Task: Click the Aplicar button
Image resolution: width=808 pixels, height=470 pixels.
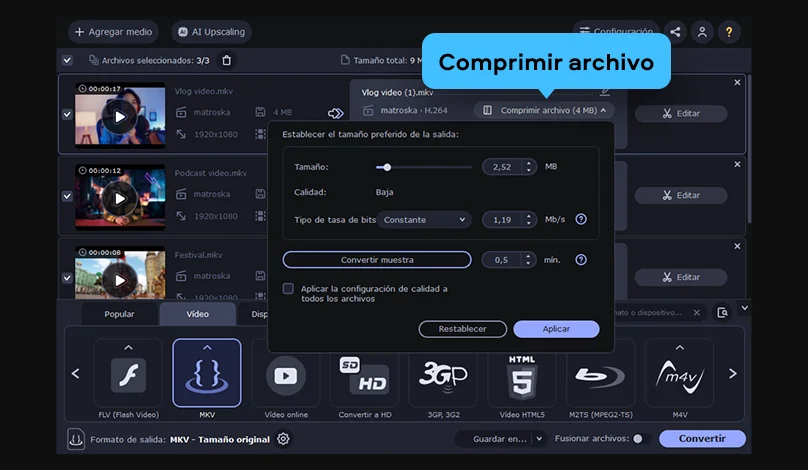Action: [556, 329]
